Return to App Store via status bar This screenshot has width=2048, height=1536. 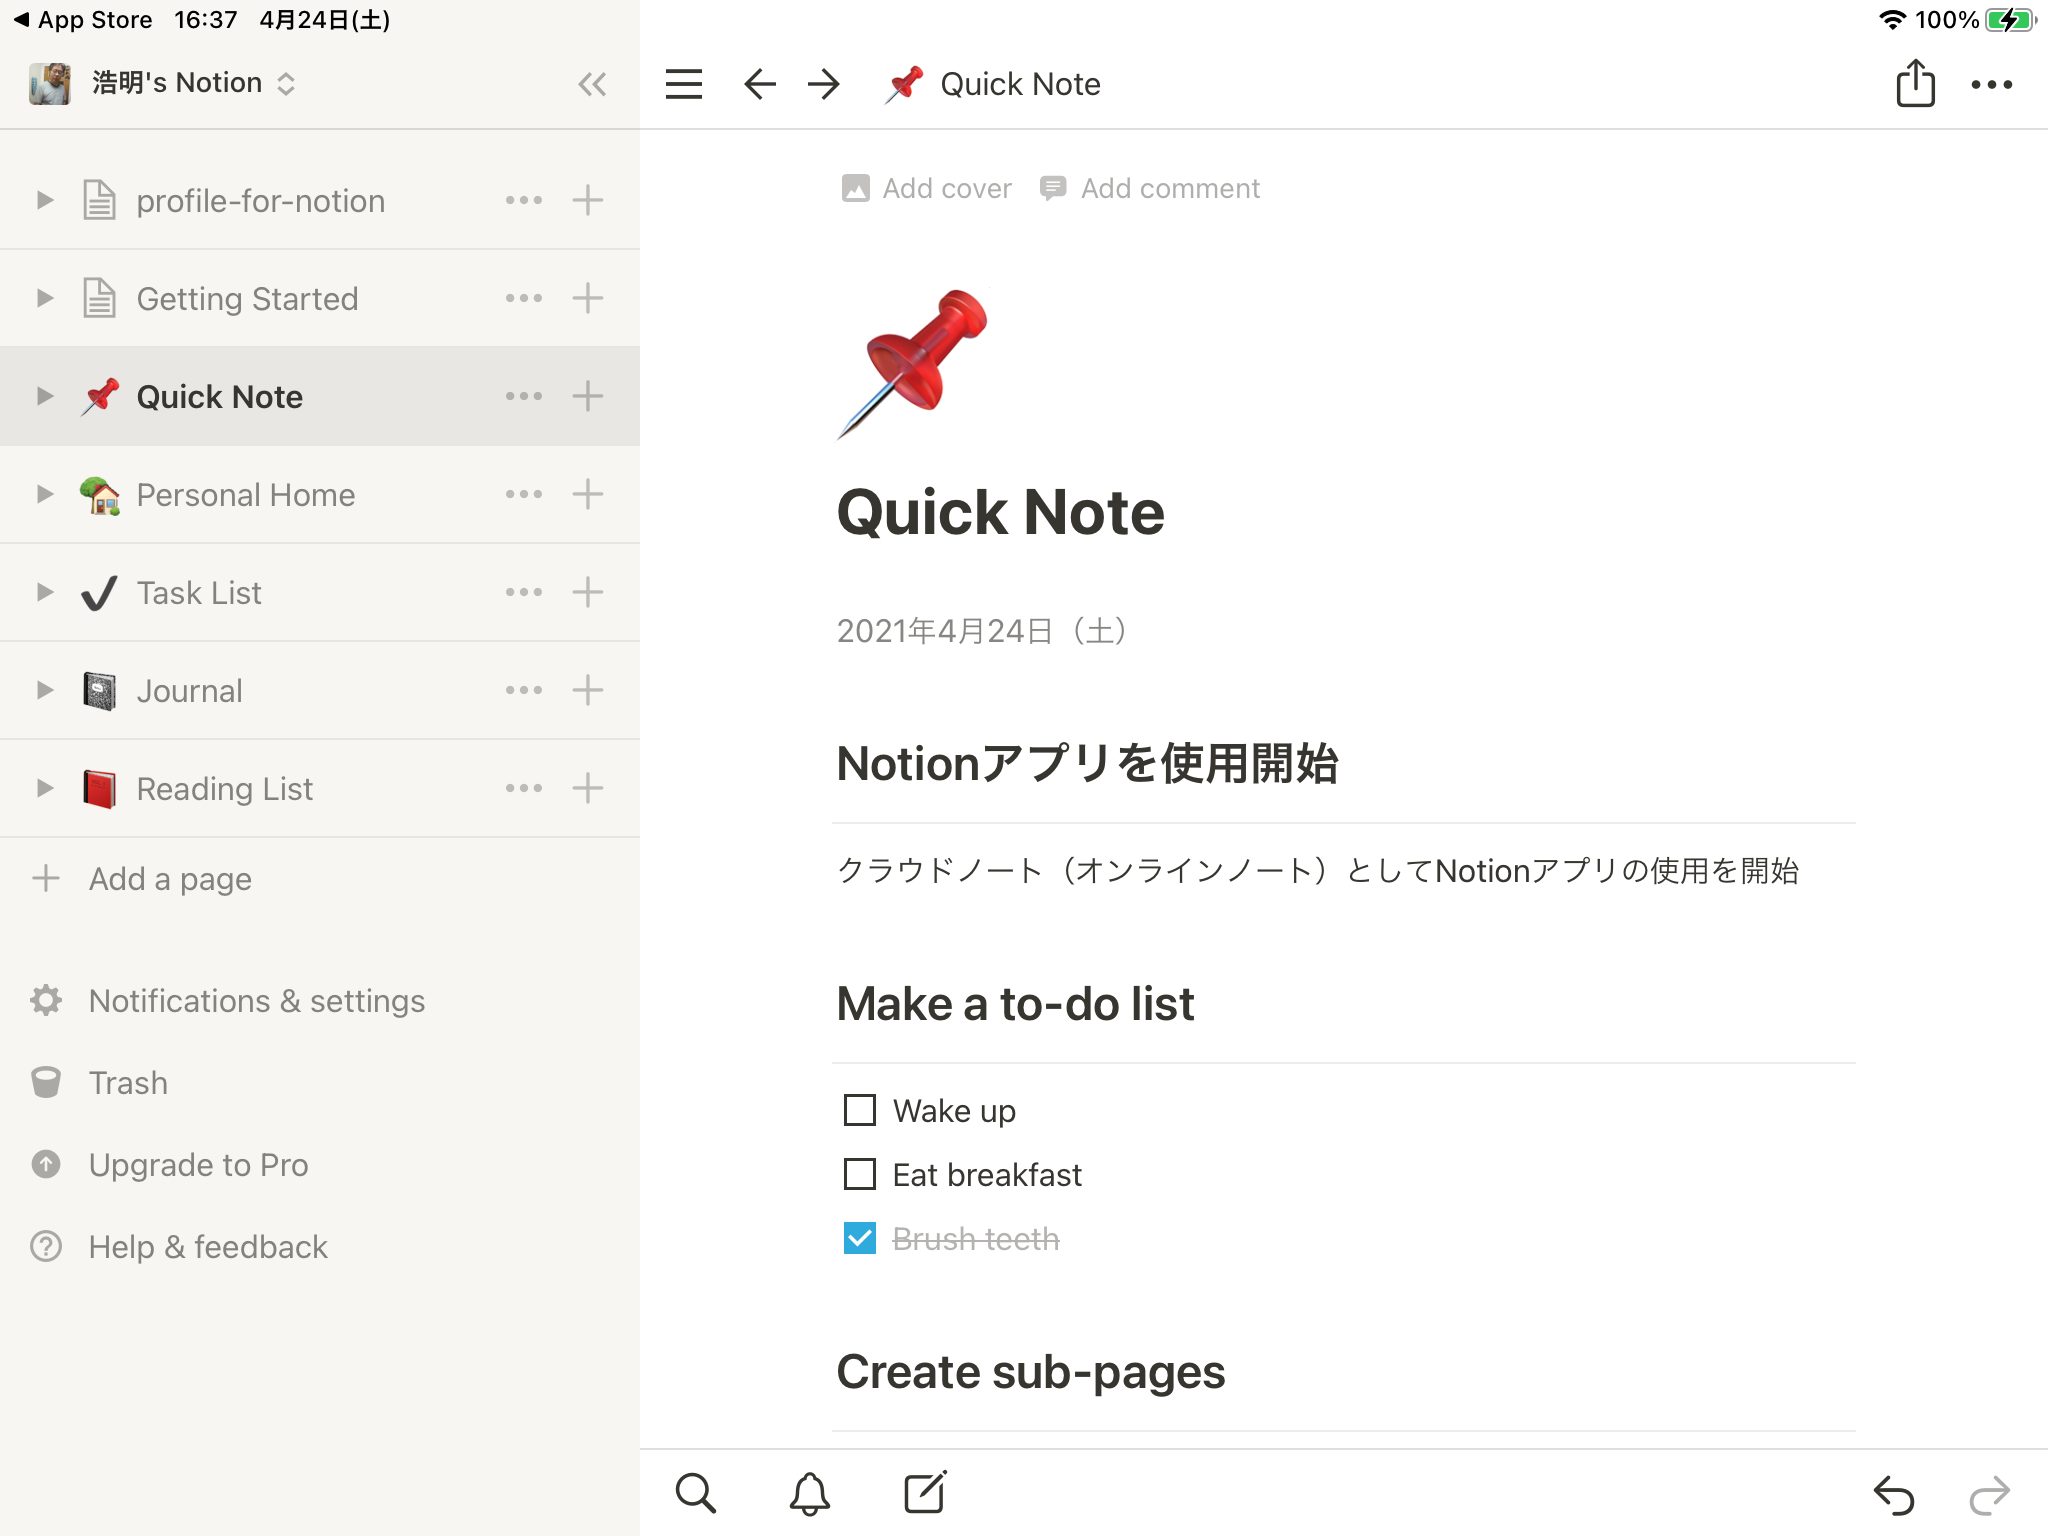click(x=83, y=19)
